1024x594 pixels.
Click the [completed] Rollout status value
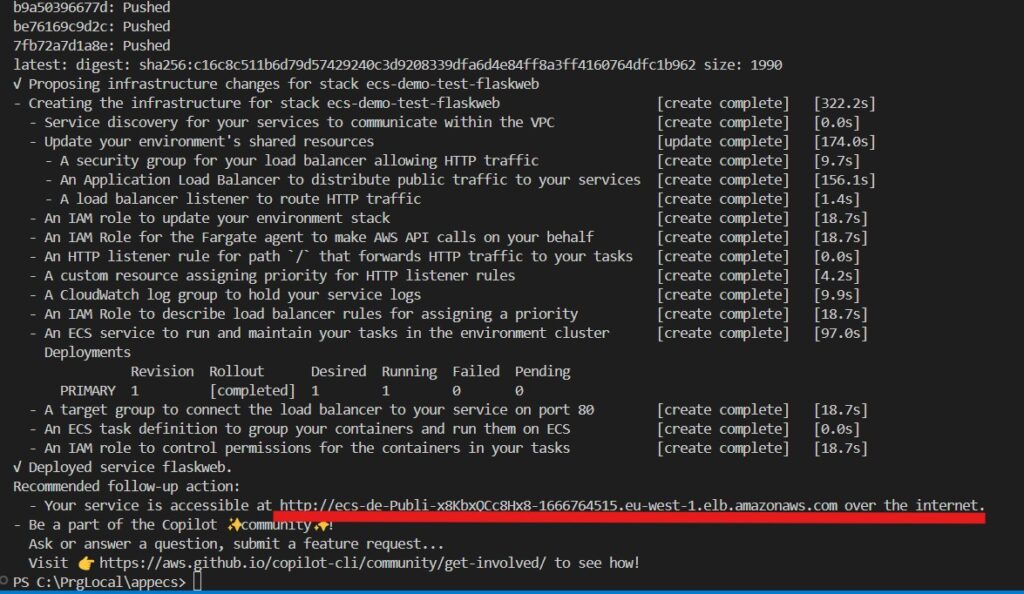(x=252, y=390)
